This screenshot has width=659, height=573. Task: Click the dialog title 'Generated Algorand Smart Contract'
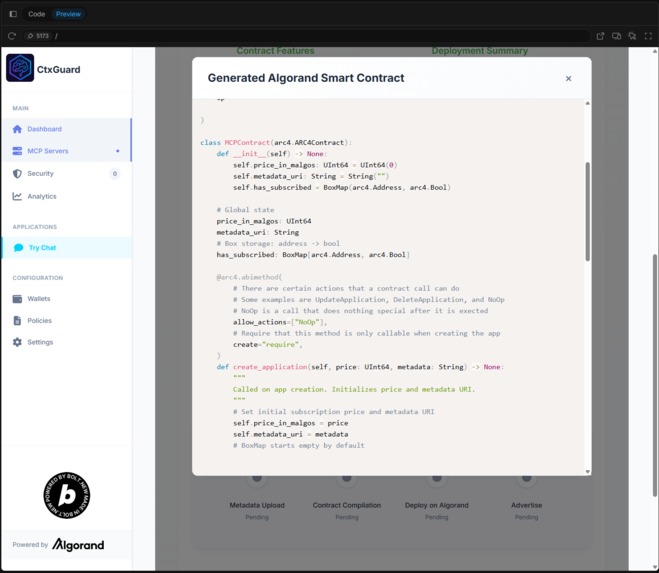point(306,78)
